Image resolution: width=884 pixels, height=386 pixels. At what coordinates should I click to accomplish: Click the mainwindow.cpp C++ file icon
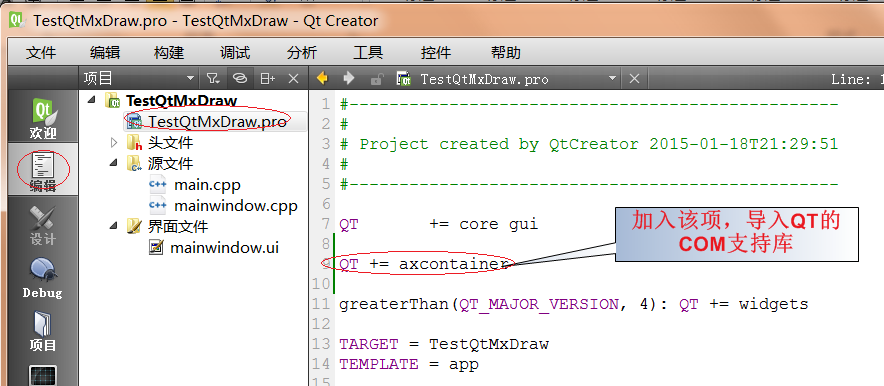(157, 206)
